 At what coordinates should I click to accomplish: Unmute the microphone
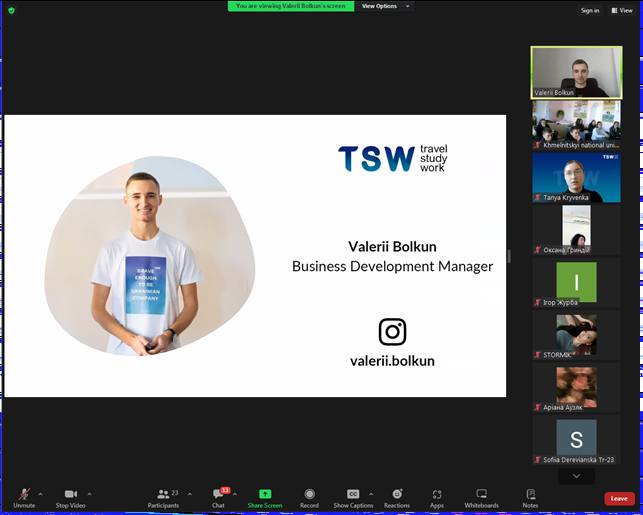24,497
